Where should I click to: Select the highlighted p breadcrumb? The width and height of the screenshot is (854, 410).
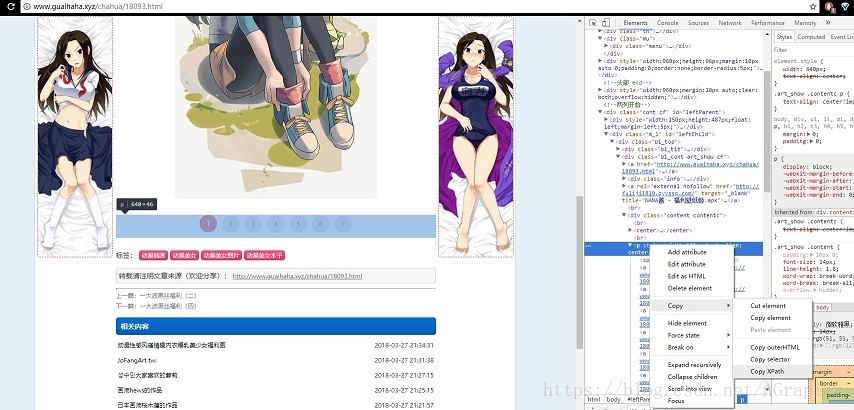pos(742,400)
